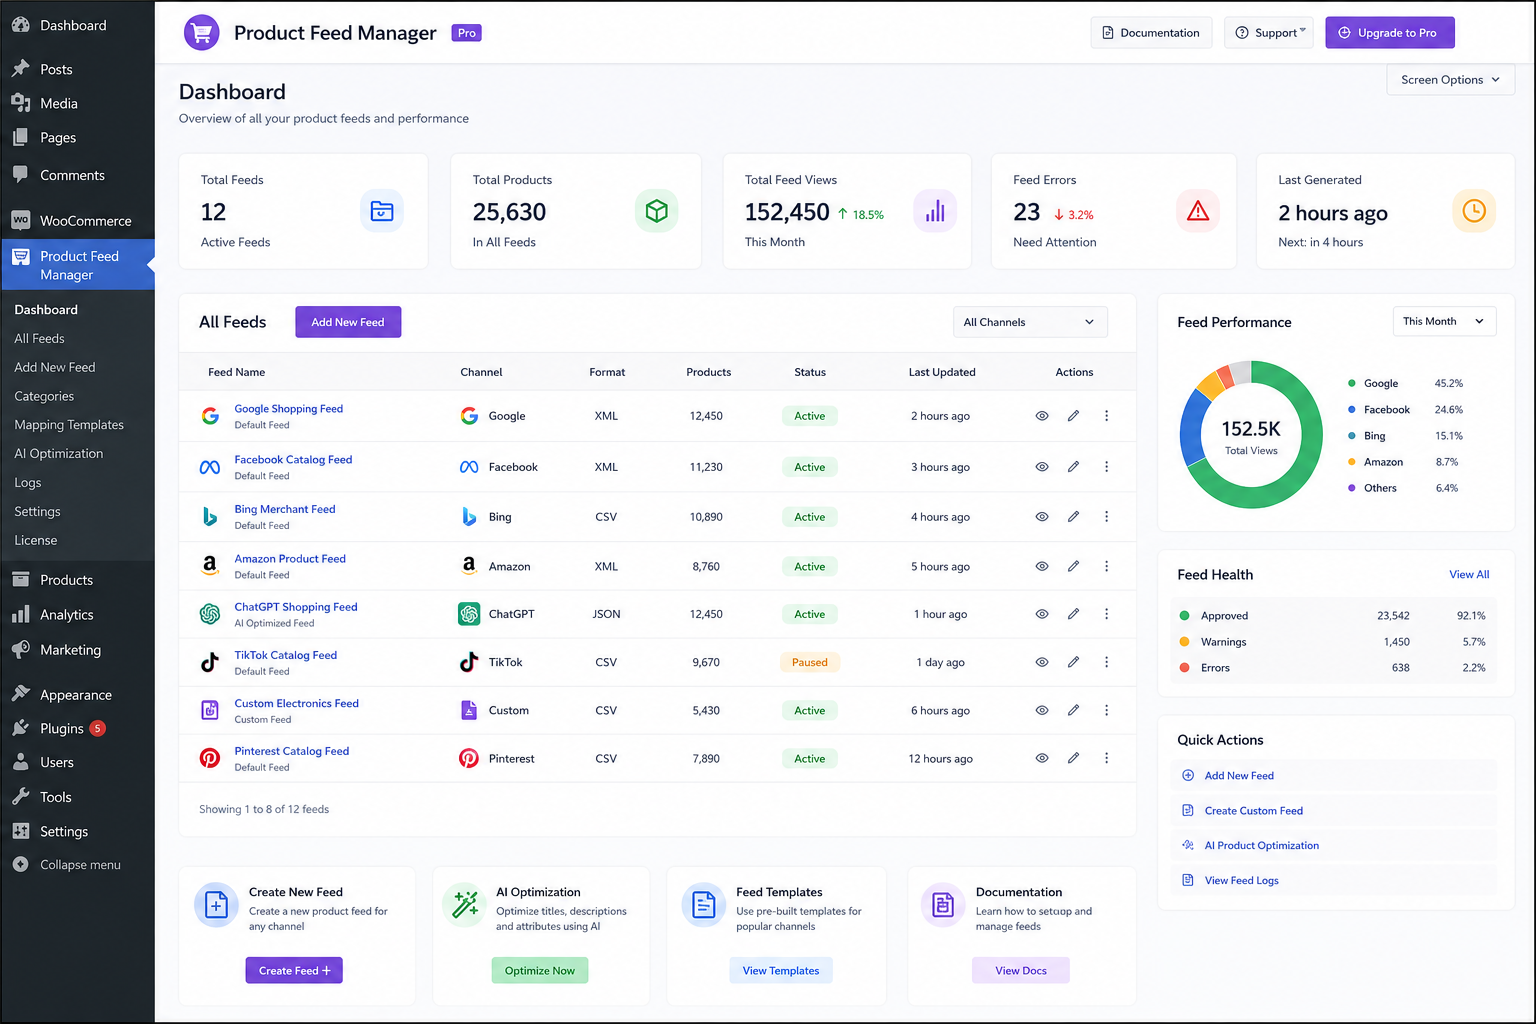The width and height of the screenshot is (1536, 1024).
Task: Click the View Templates button
Action: [781, 971]
